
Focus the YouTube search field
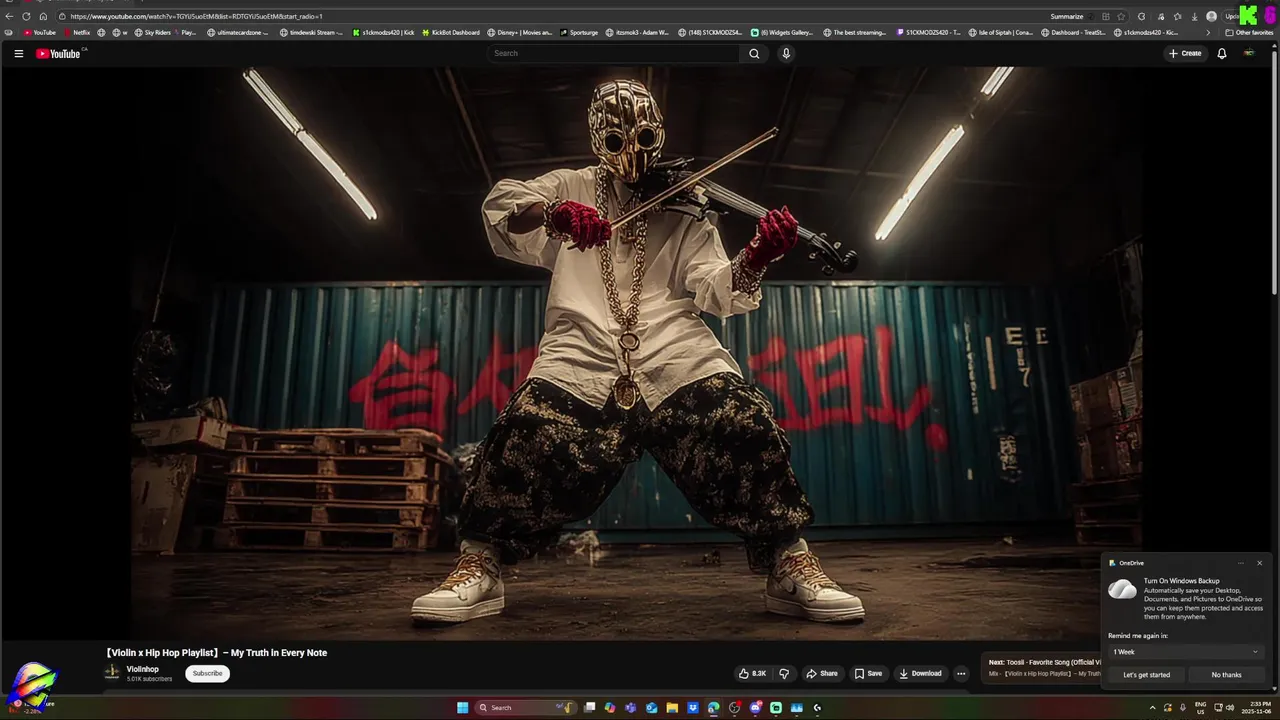(x=614, y=53)
